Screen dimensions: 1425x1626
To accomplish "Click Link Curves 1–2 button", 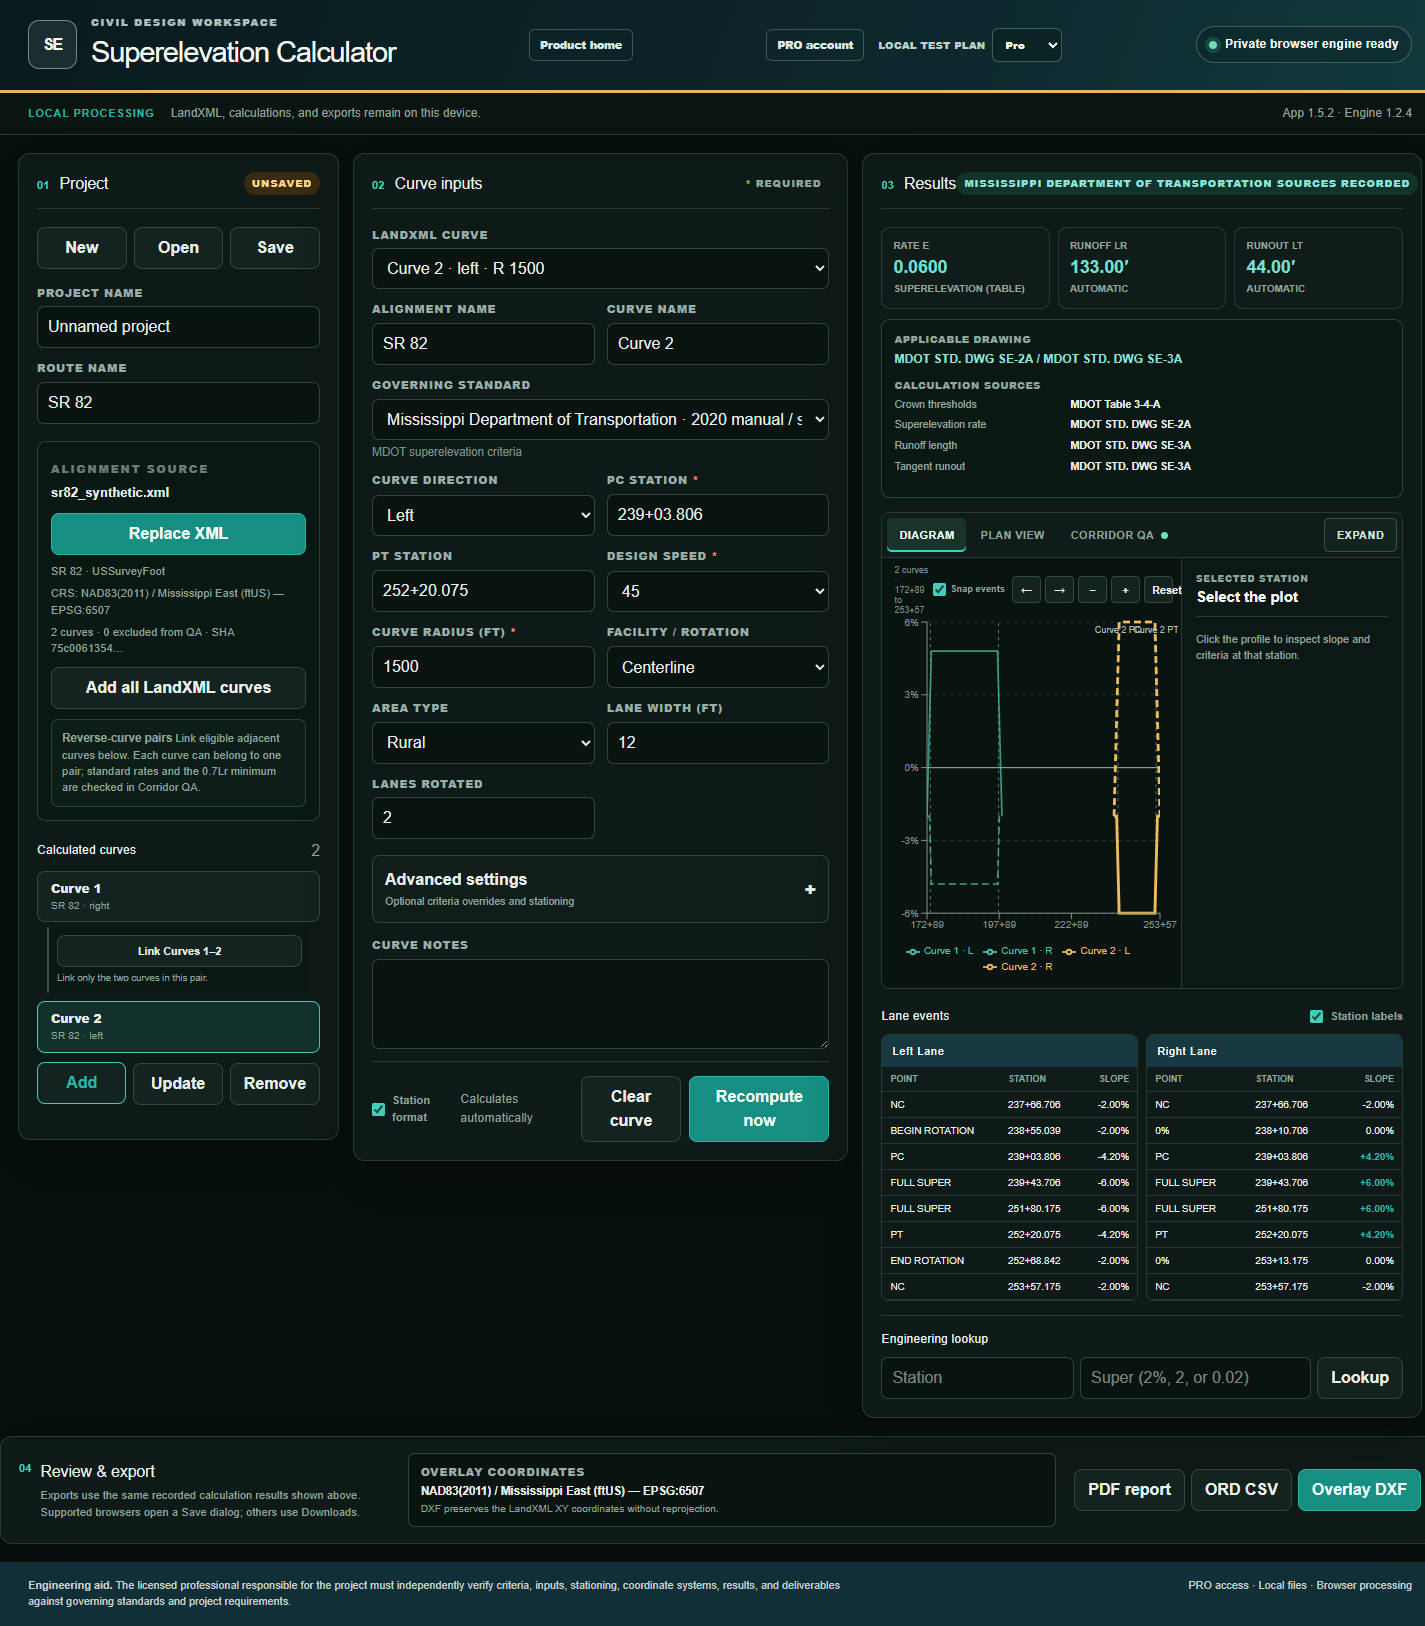I will [179, 951].
